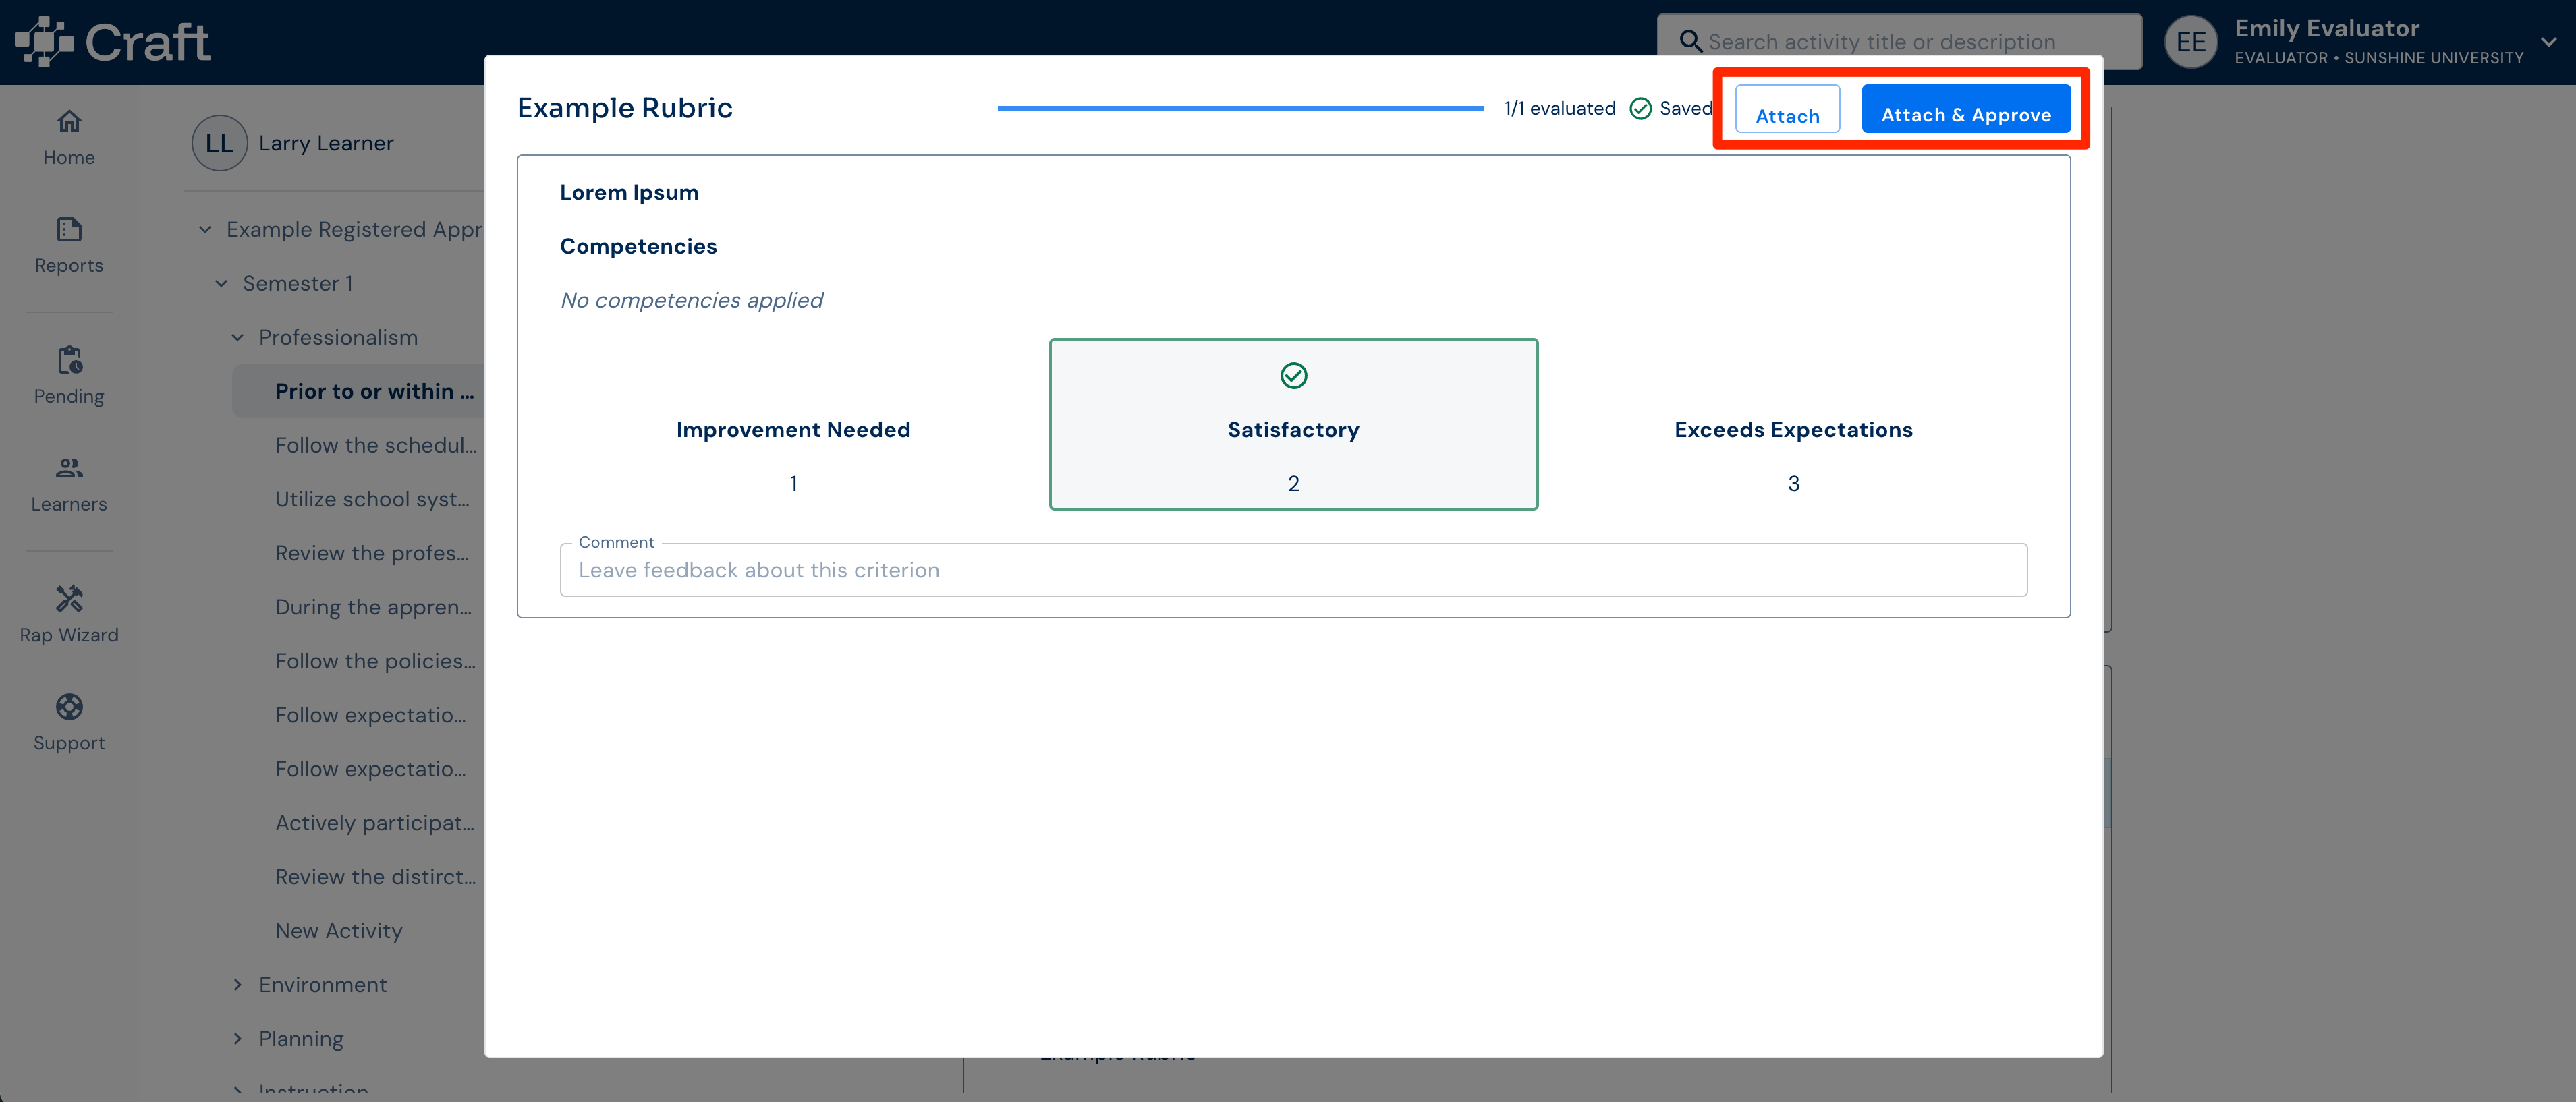This screenshot has width=2576, height=1102.
Task: Select the Satisfactory rating option
Action: [1293, 424]
